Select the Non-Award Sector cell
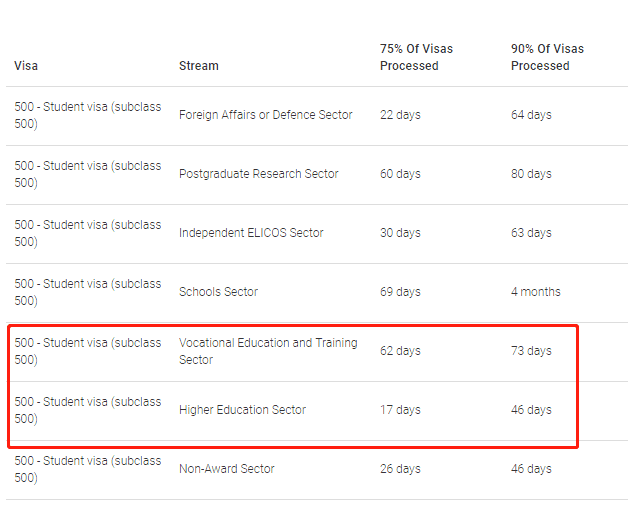Viewport: 628px width, 515px height. pyautogui.click(x=227, y=469)
